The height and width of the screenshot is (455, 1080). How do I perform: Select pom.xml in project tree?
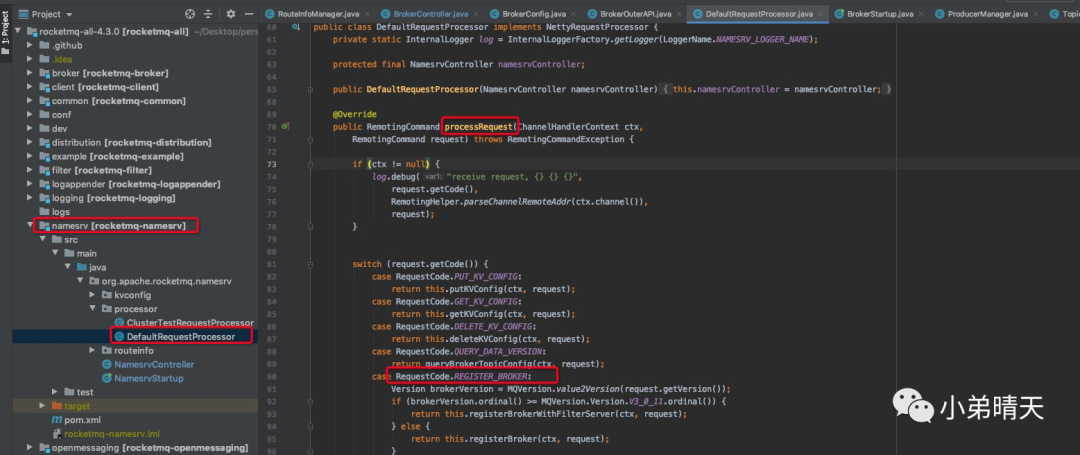(x=83, y=420)
